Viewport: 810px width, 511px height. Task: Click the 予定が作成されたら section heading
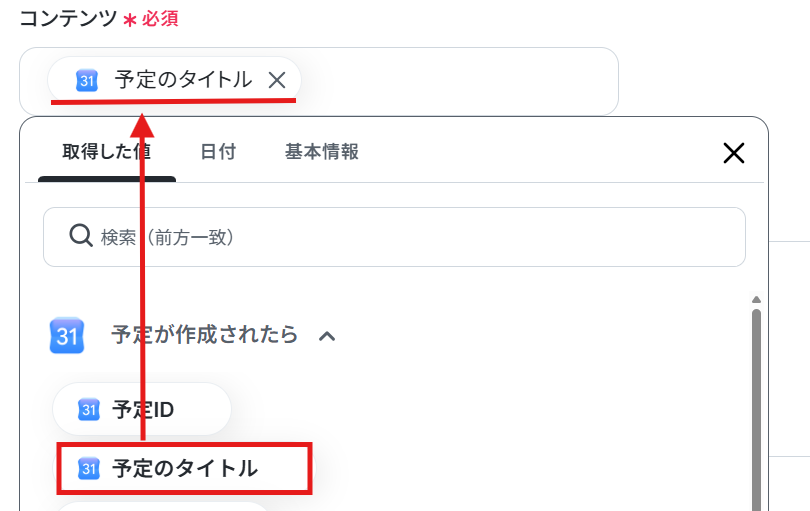205,335
